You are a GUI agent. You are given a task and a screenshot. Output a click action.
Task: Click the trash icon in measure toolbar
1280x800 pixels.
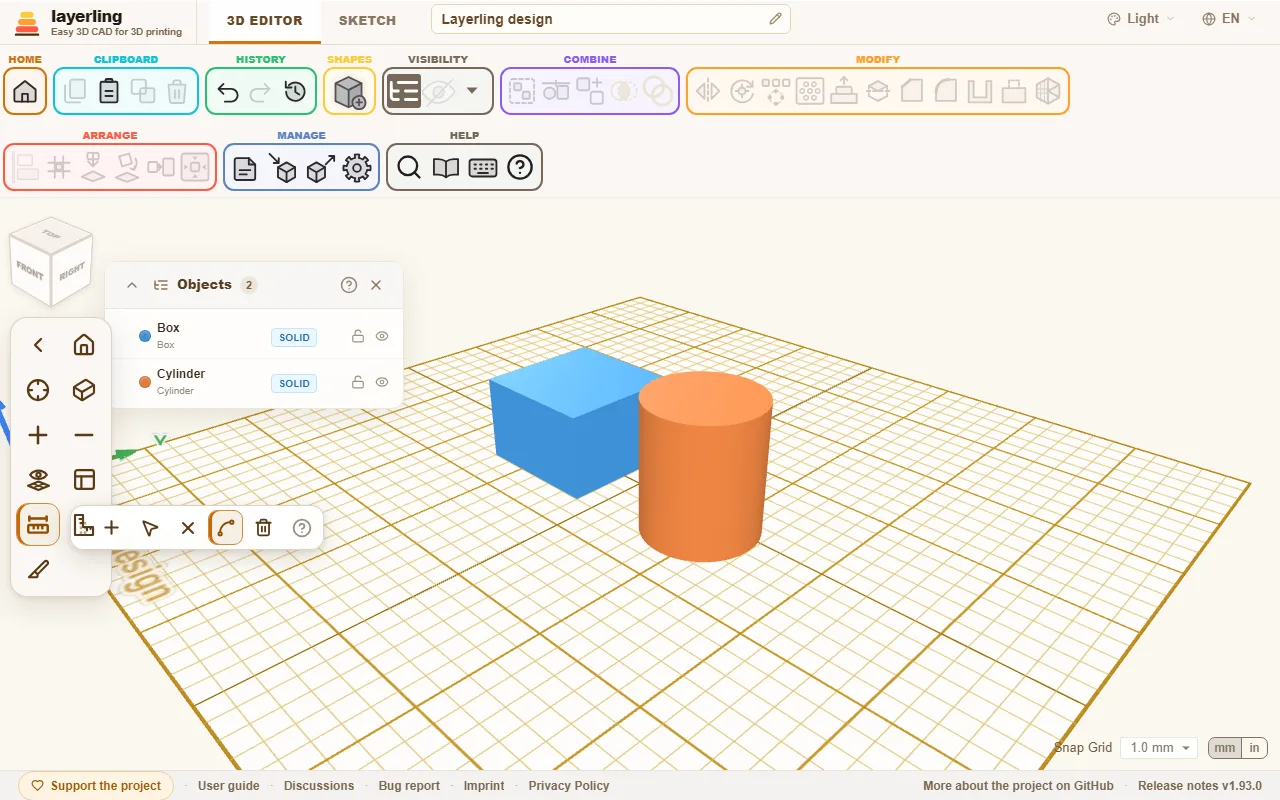263,528
